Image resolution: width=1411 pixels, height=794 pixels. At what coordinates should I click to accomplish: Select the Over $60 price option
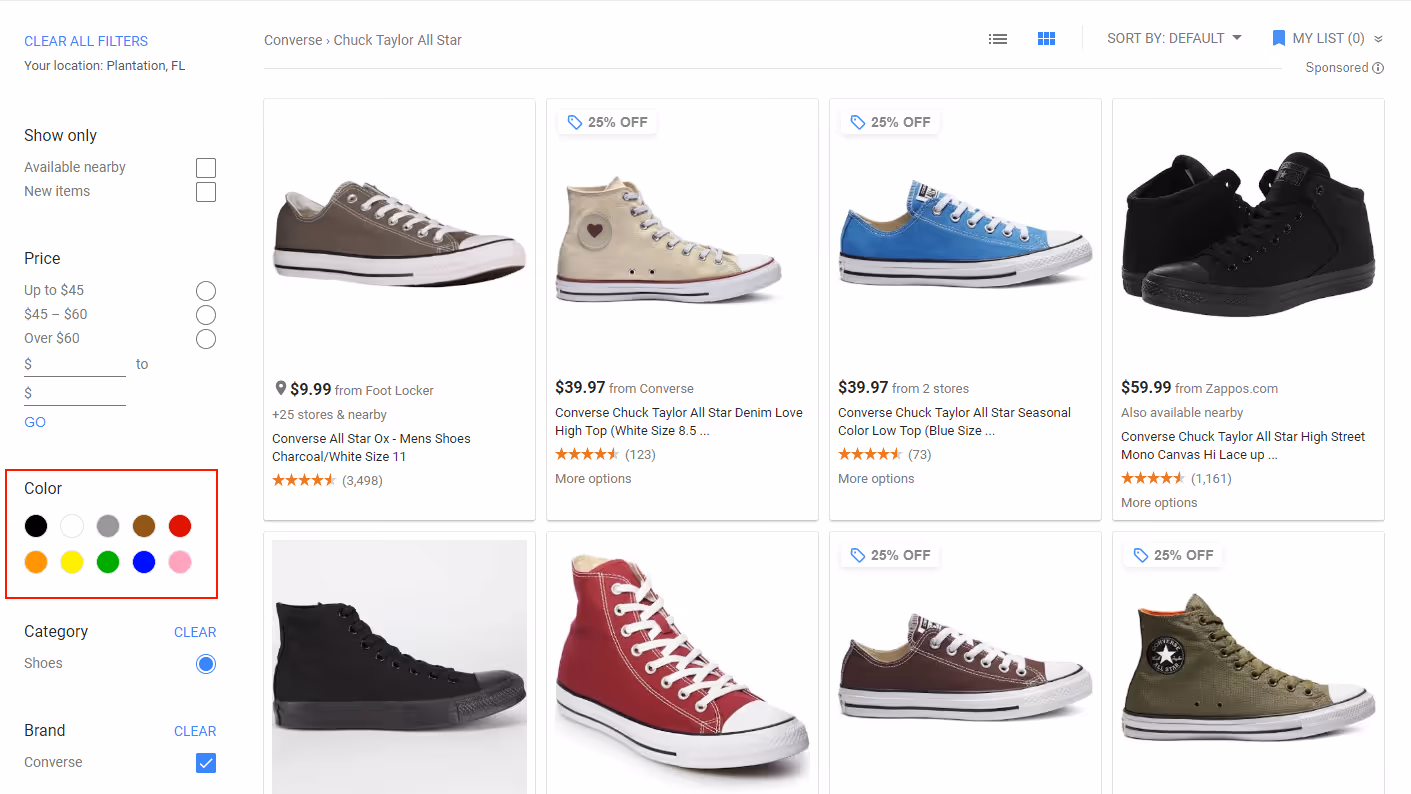click(206, 339)
